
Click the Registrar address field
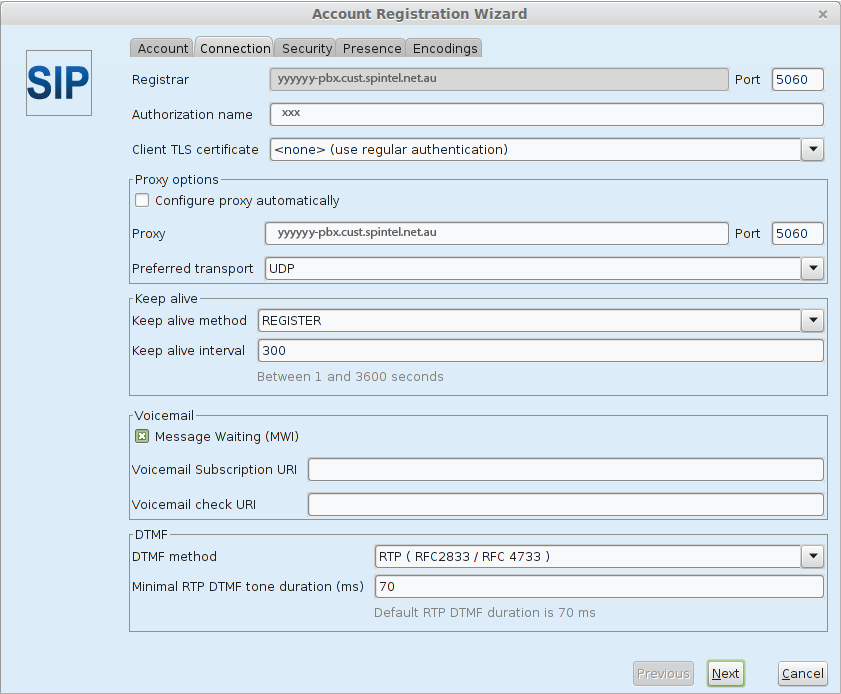(x=499, y=79)
